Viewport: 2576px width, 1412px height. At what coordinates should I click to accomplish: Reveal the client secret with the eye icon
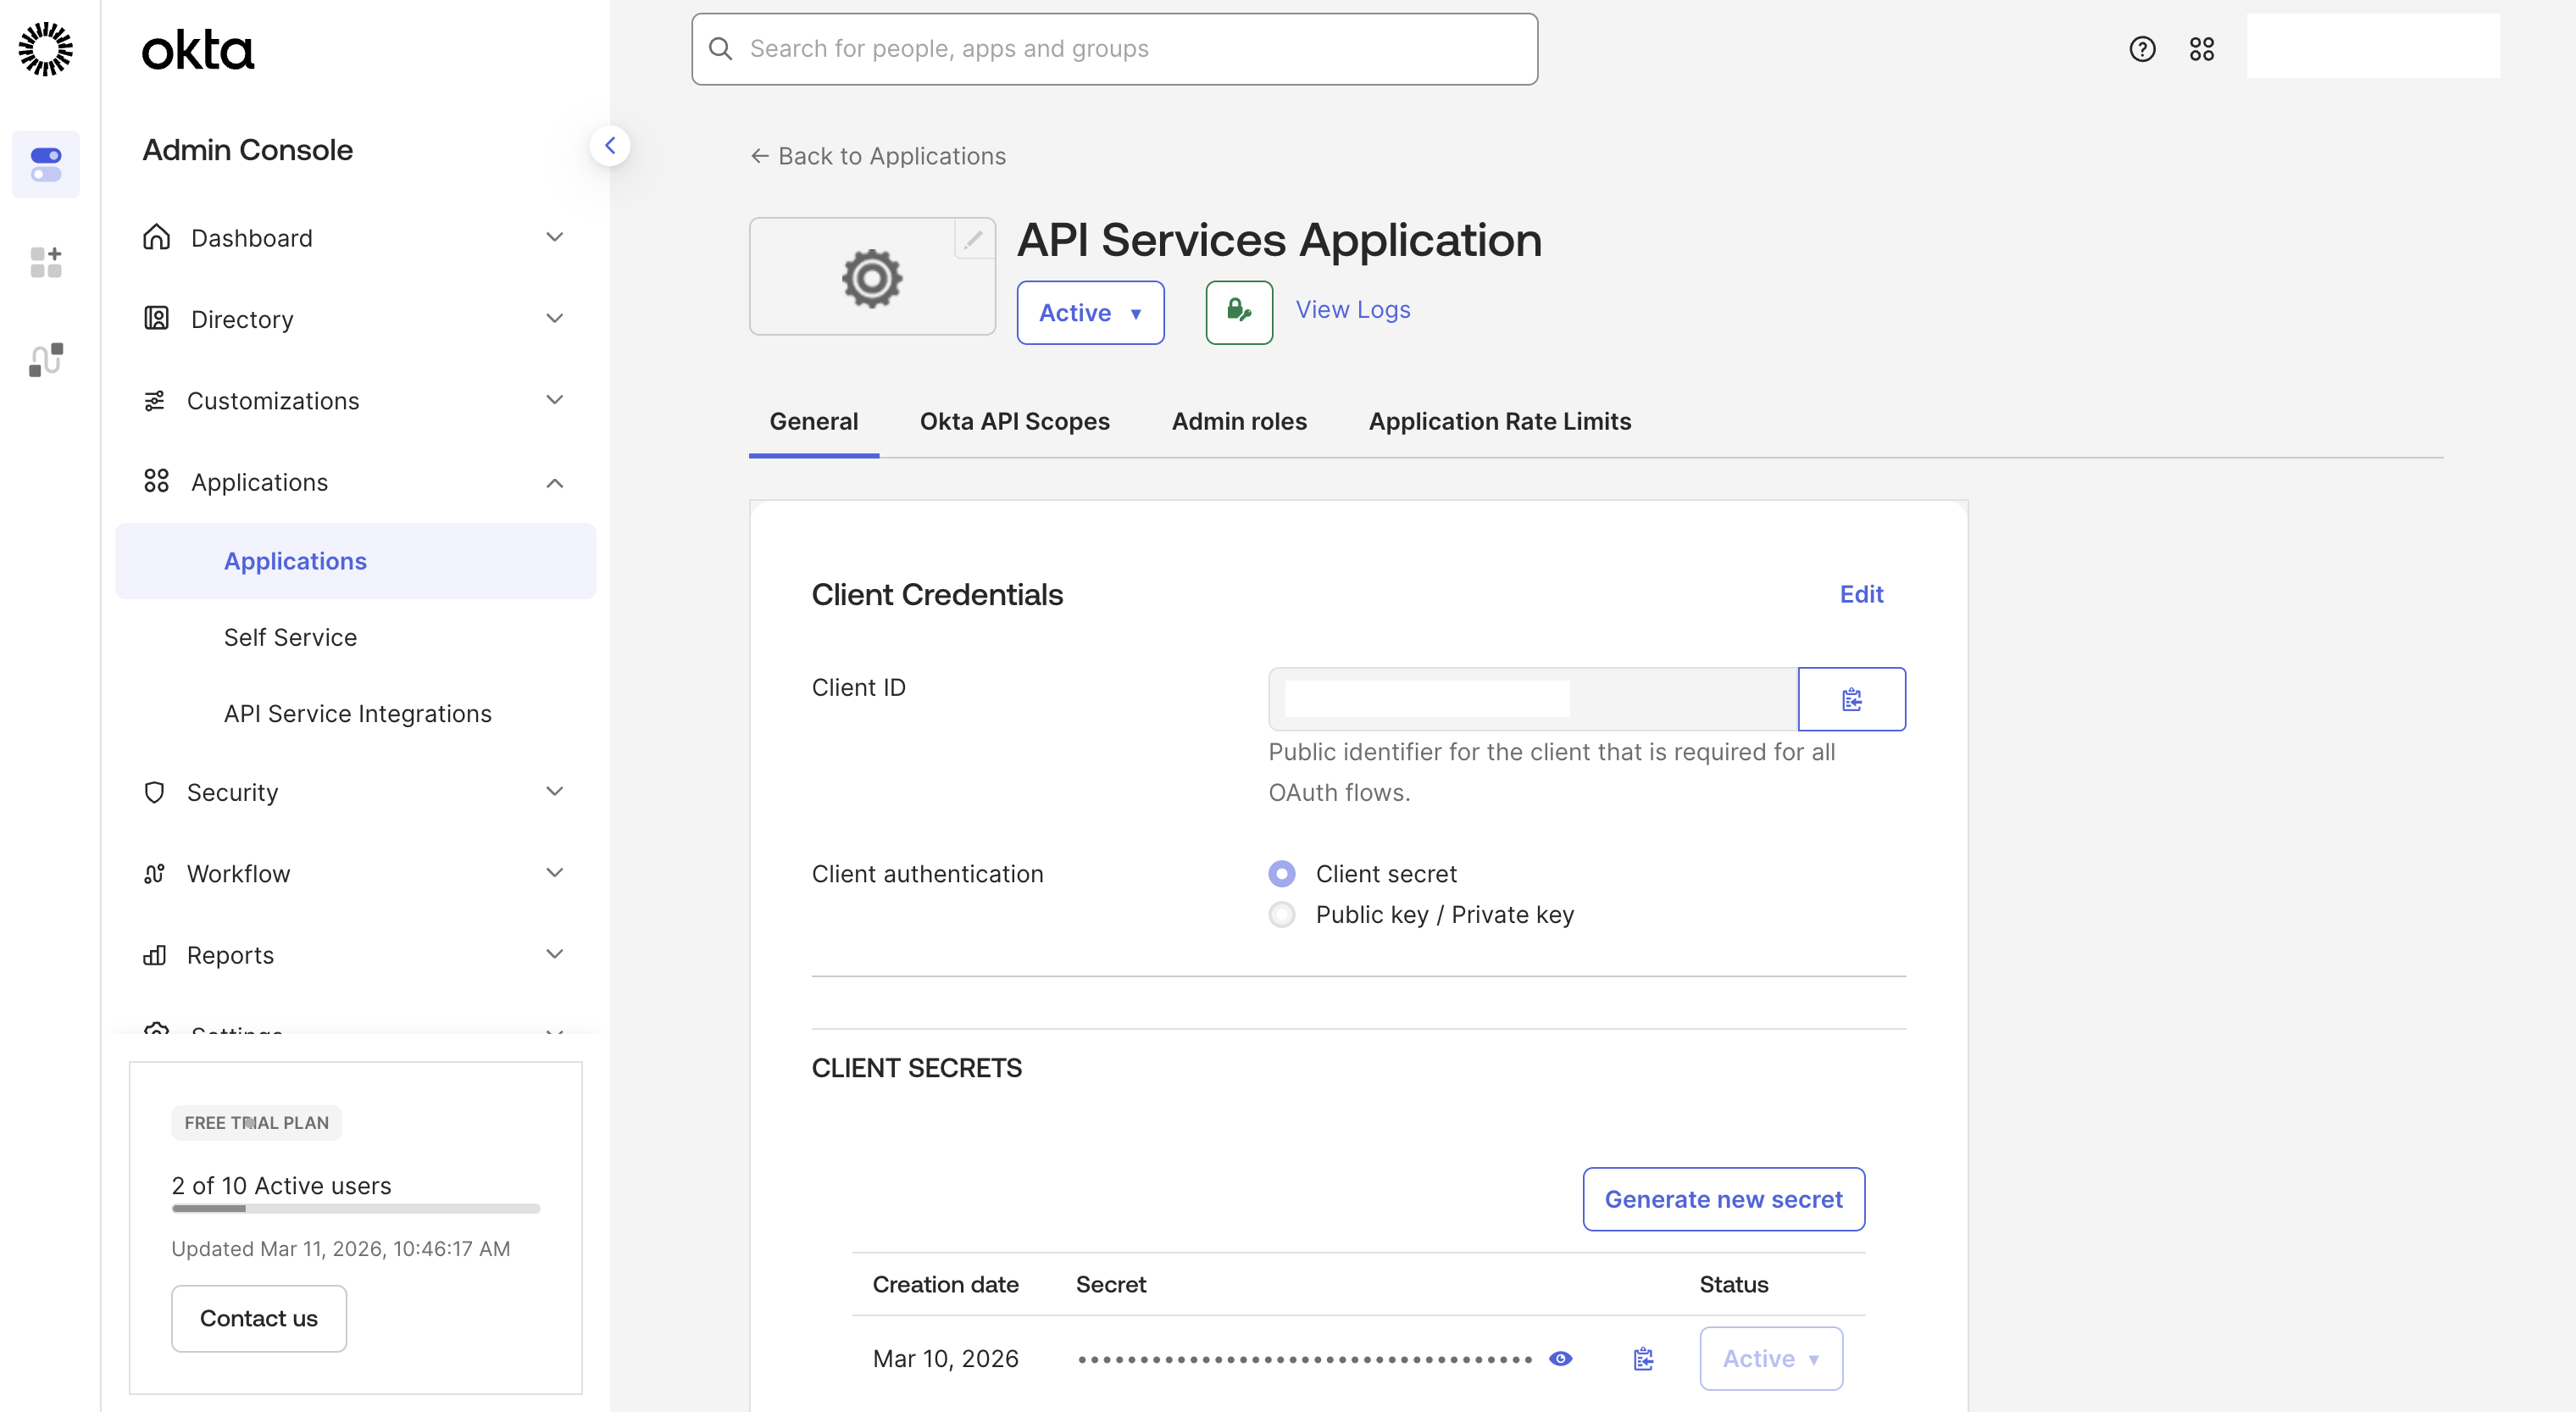[x=1560, y=1359]
